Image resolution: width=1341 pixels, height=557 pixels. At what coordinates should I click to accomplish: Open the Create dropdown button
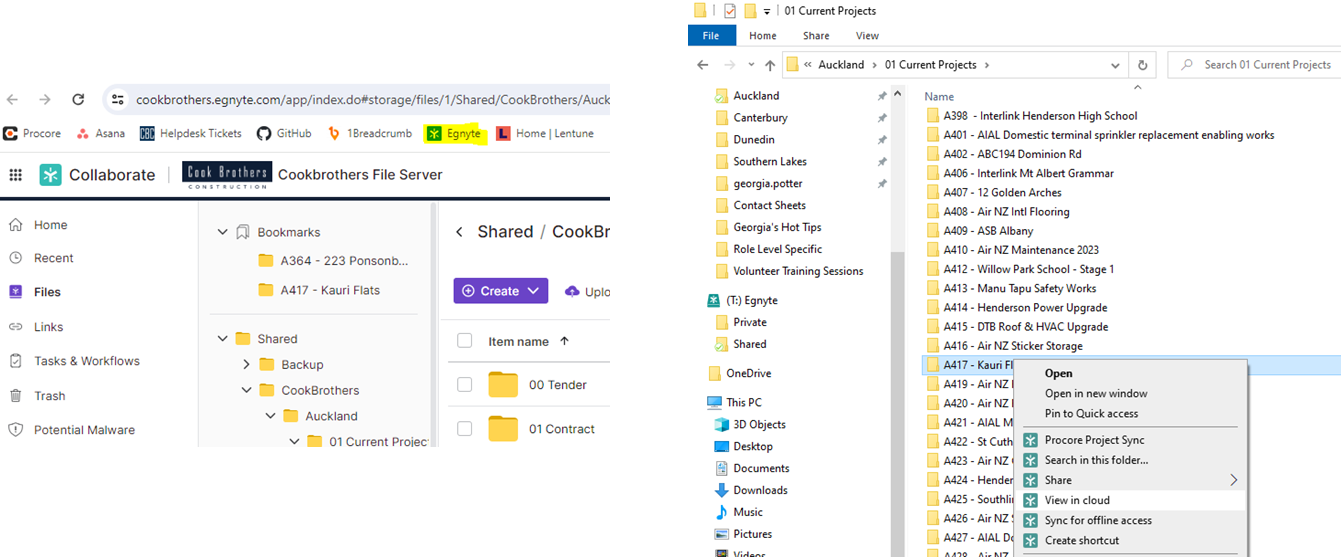(501, 291)
